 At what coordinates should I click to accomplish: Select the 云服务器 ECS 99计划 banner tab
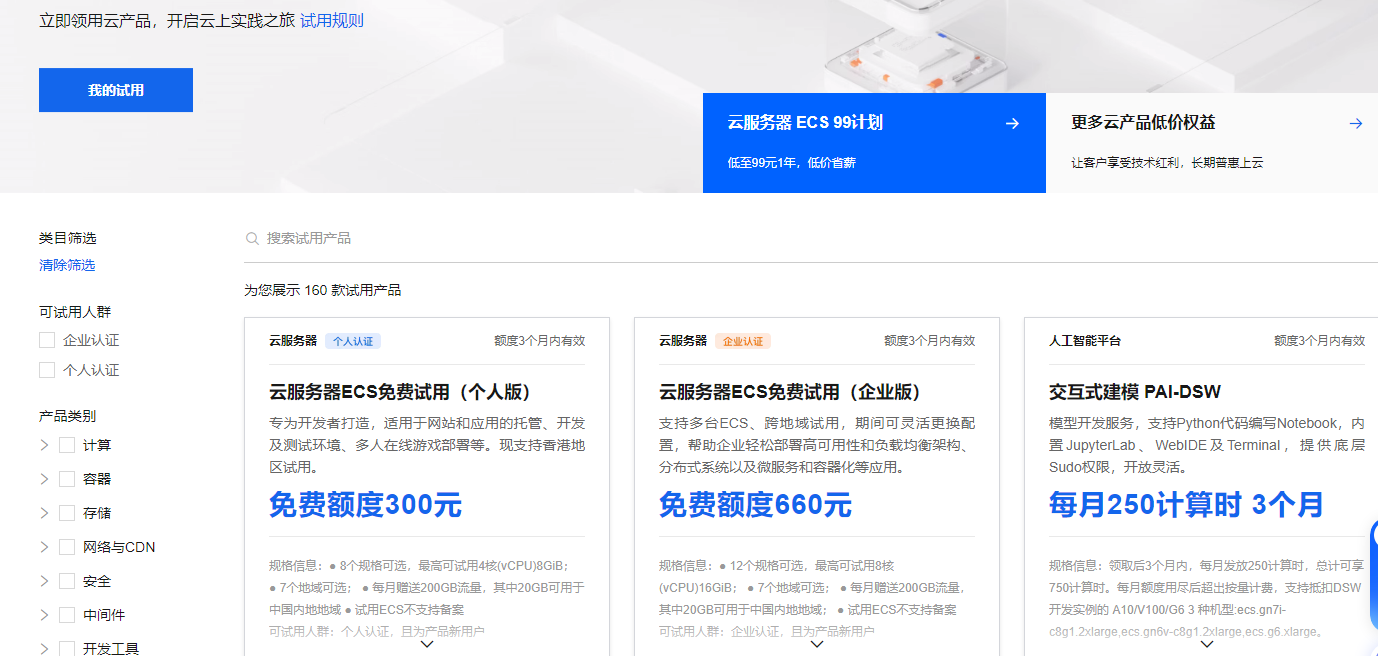(x=873, y=142)
